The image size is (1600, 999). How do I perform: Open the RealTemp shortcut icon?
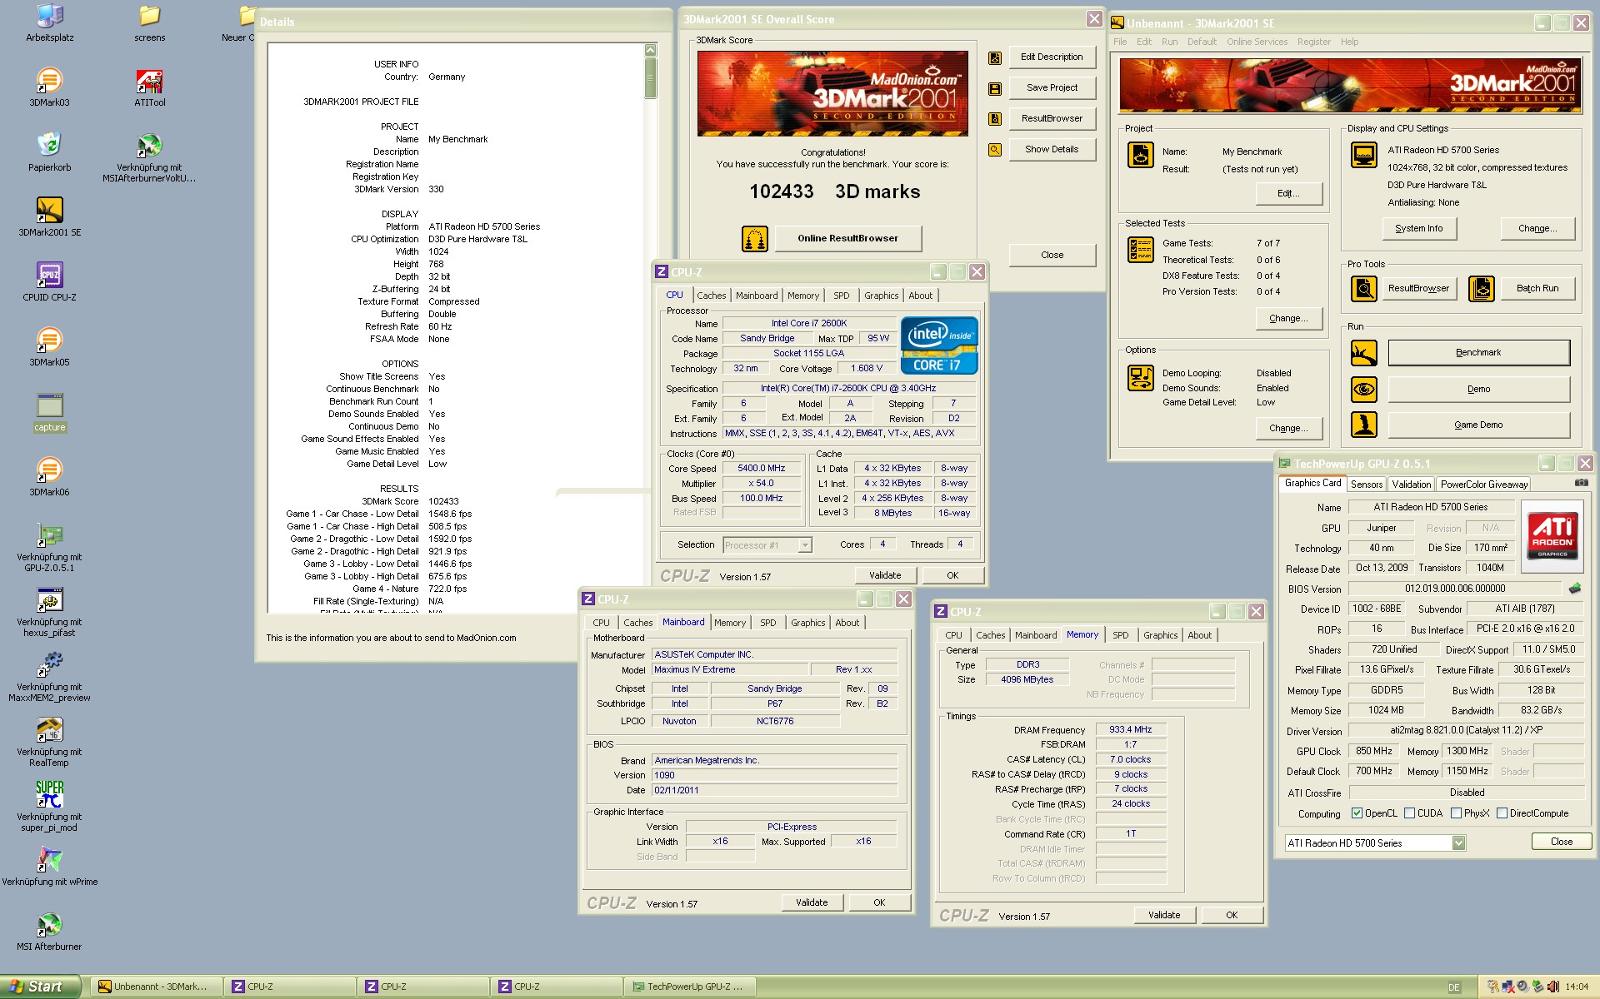coord(49,731)
